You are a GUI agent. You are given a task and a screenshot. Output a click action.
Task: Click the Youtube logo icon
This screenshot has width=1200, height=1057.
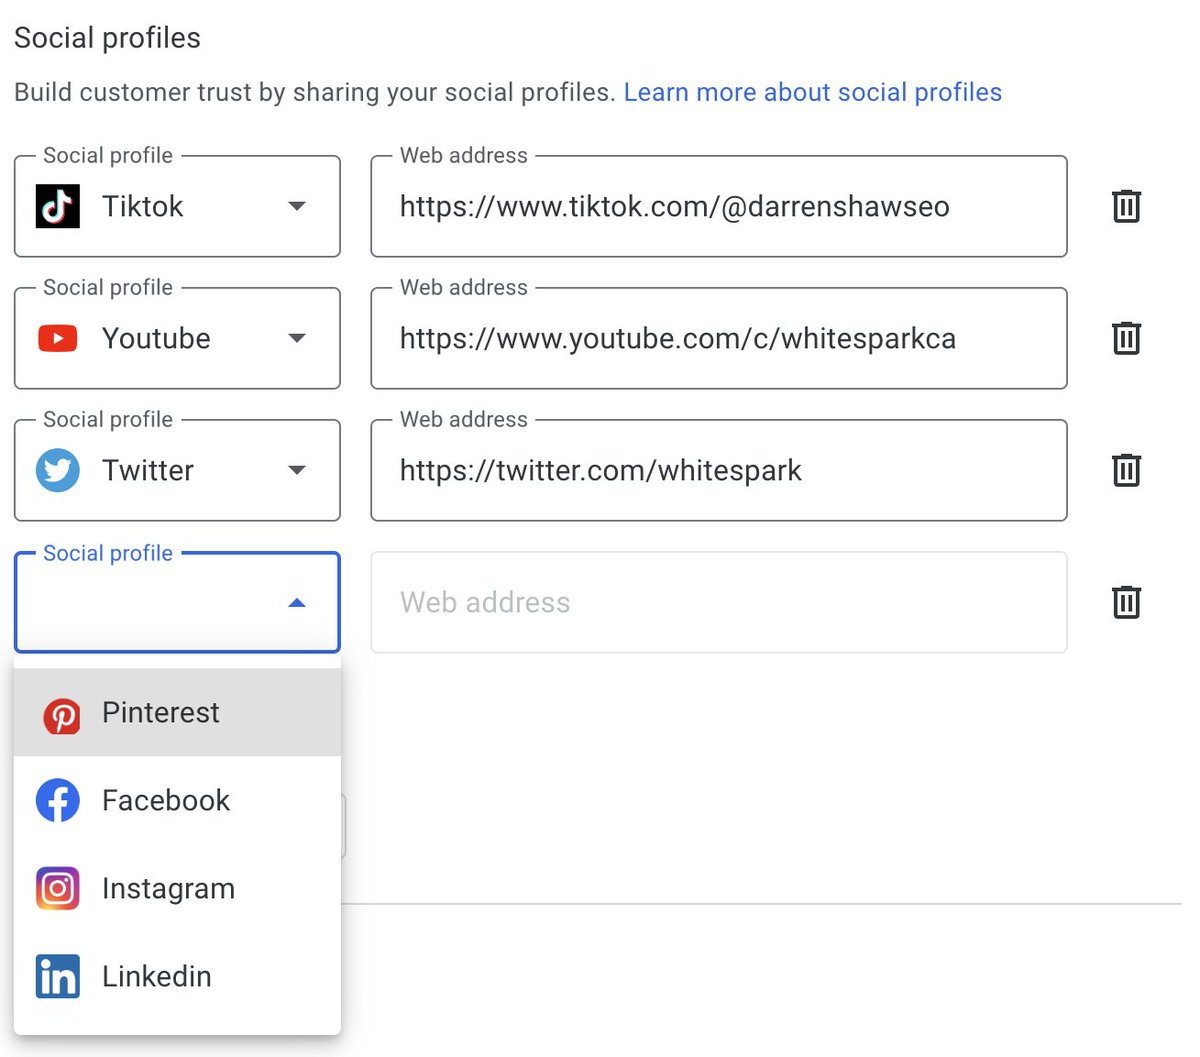(x=58, y=338)
